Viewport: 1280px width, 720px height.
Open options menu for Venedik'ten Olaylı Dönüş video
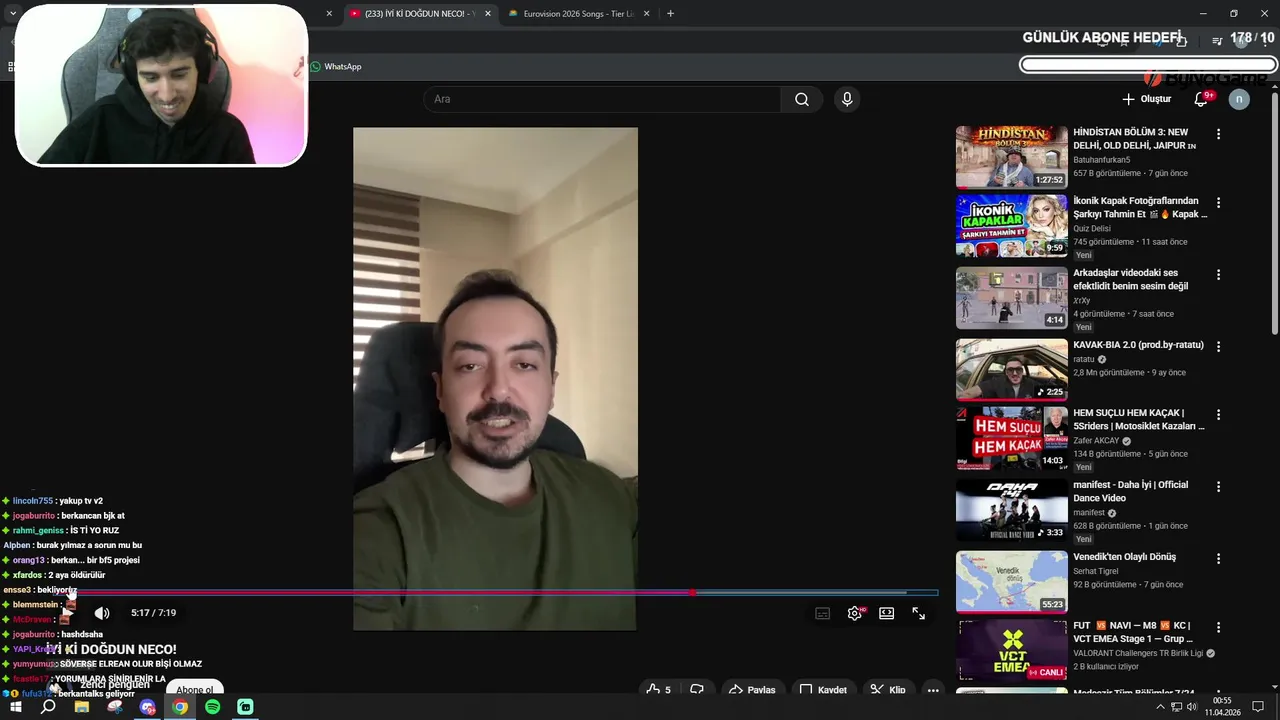pyautogui.click(x=1218, y=558)
